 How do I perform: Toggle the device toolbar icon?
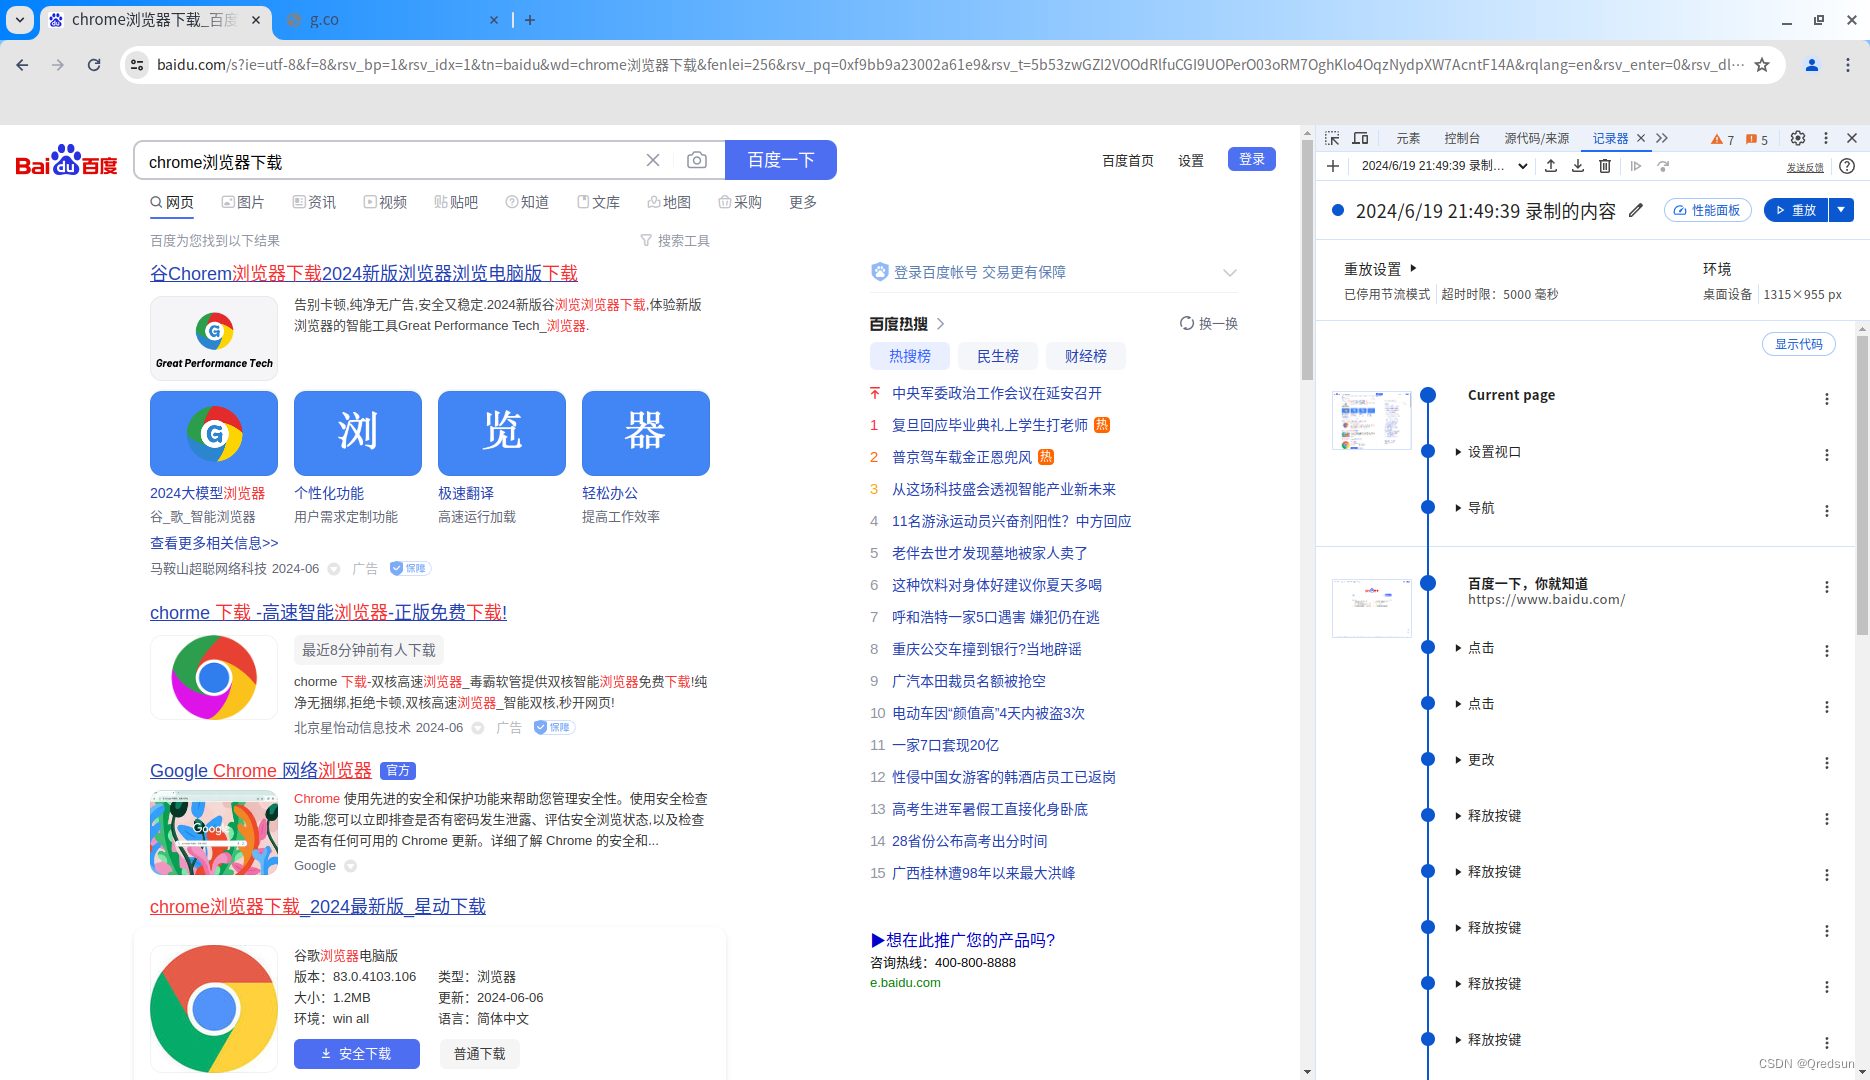tap(1360, 138)
